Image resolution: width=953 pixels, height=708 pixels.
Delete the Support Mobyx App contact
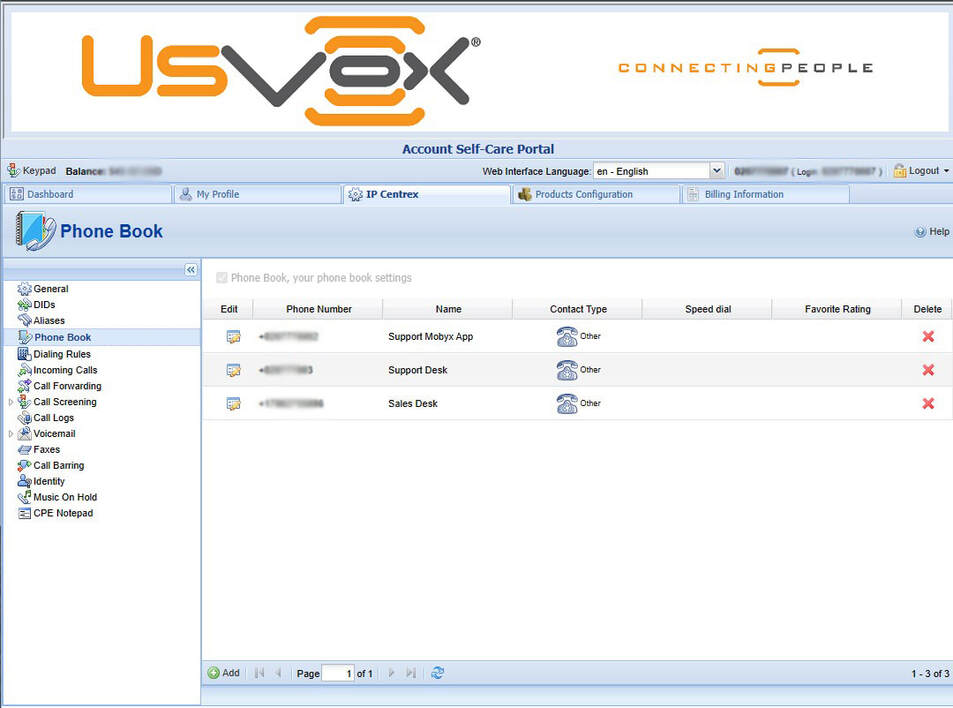click(x=928, y=337)
